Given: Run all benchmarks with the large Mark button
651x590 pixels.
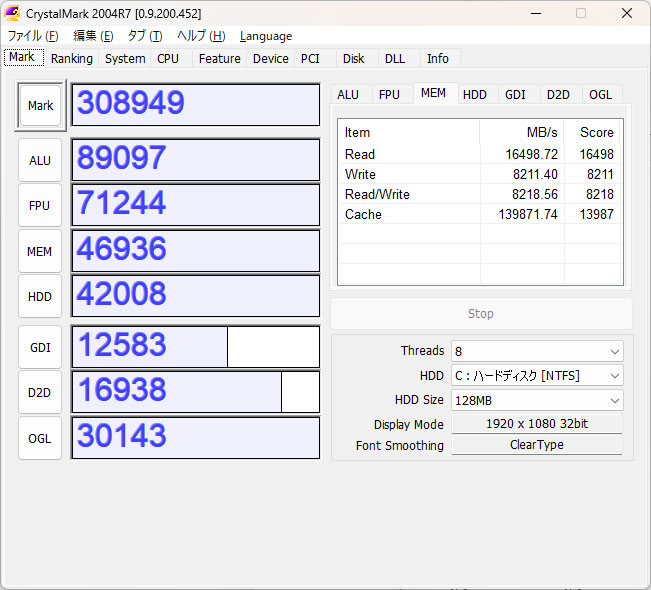Looking at the screenshot, I should 40,105.
